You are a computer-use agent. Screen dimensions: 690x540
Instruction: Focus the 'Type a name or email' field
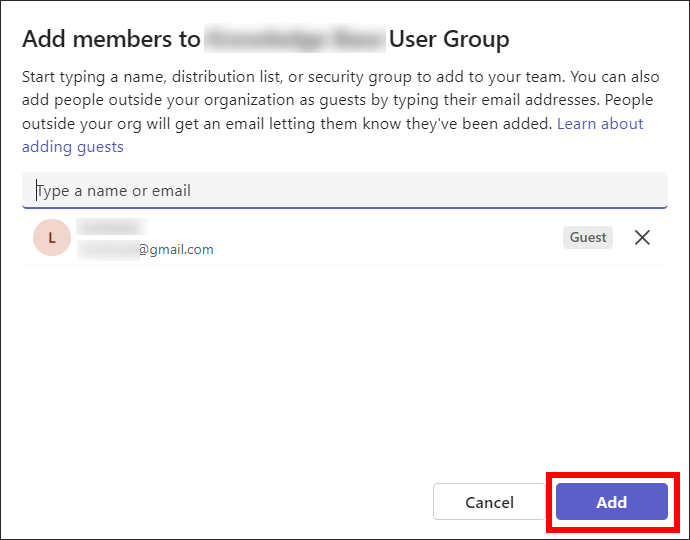click(345, 190)
